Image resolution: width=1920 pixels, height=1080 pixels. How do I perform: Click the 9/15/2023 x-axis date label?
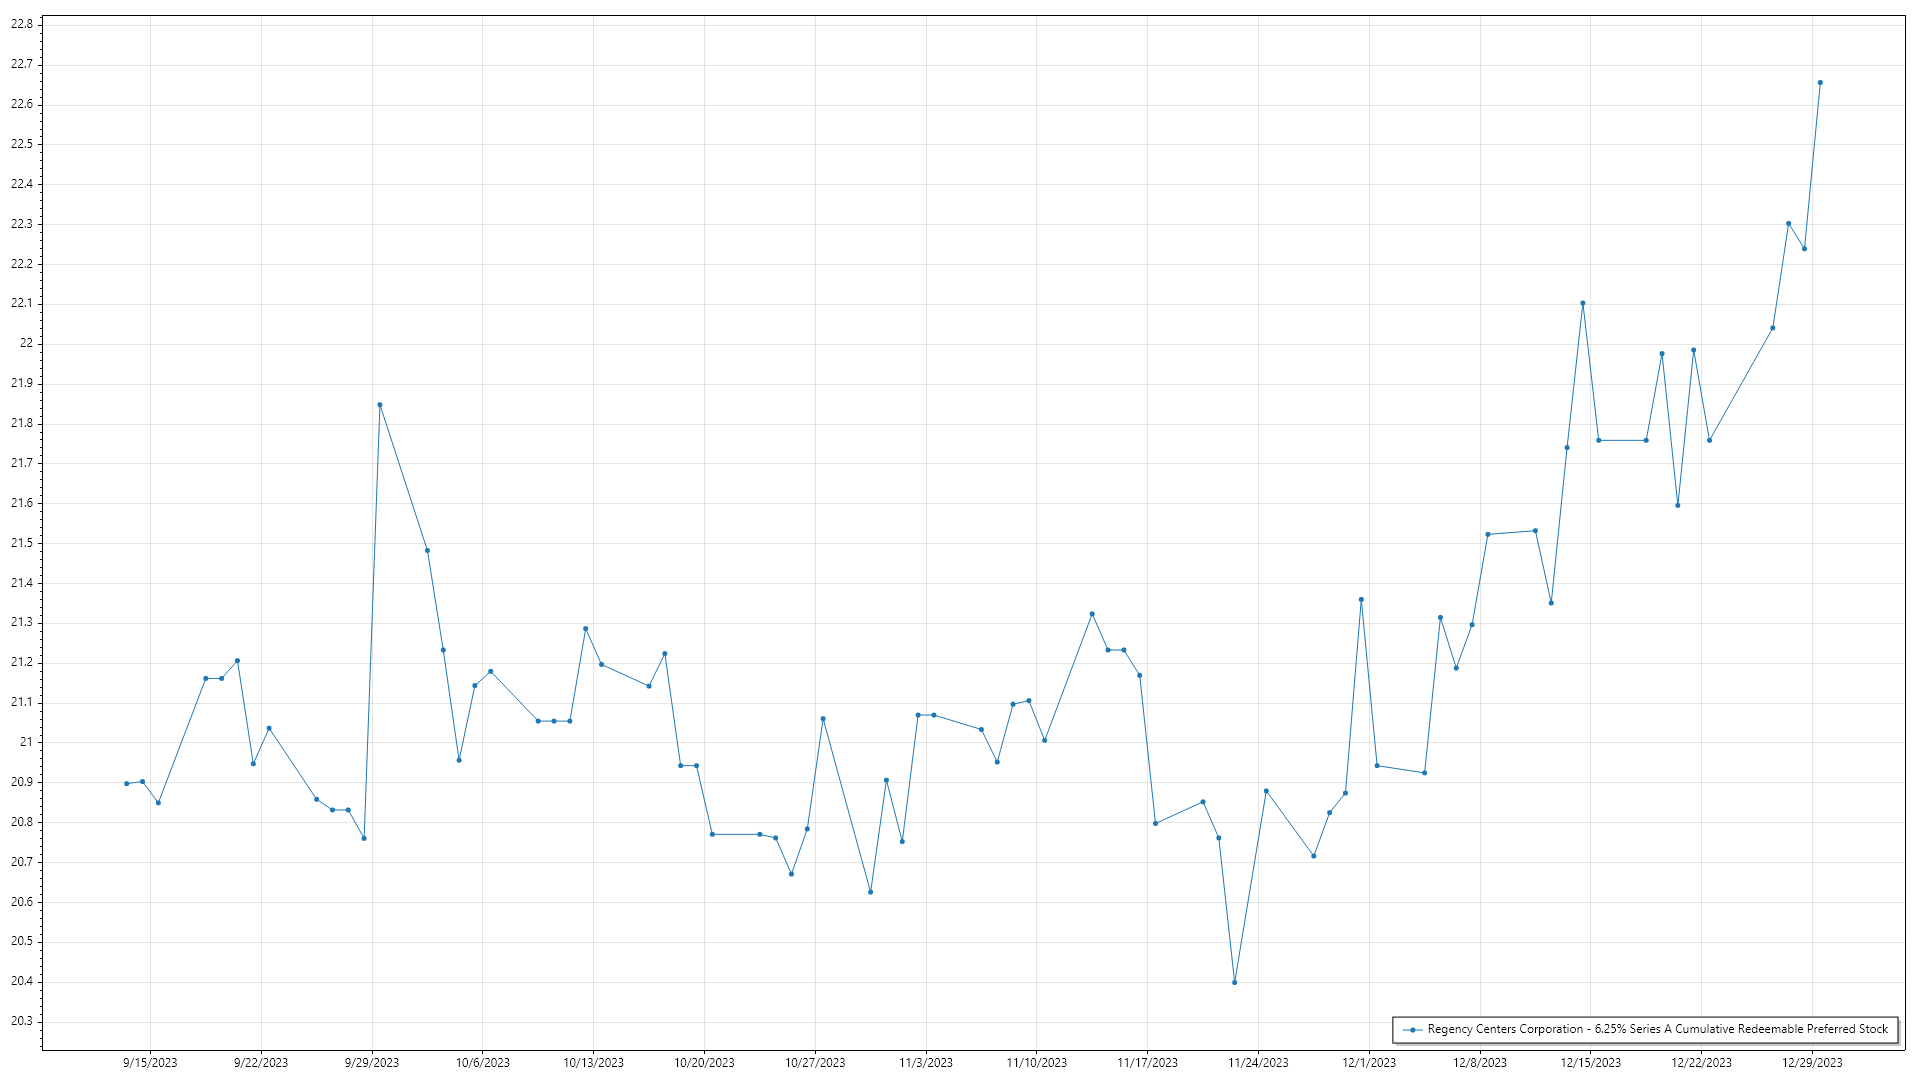[x=150, y=1063]
